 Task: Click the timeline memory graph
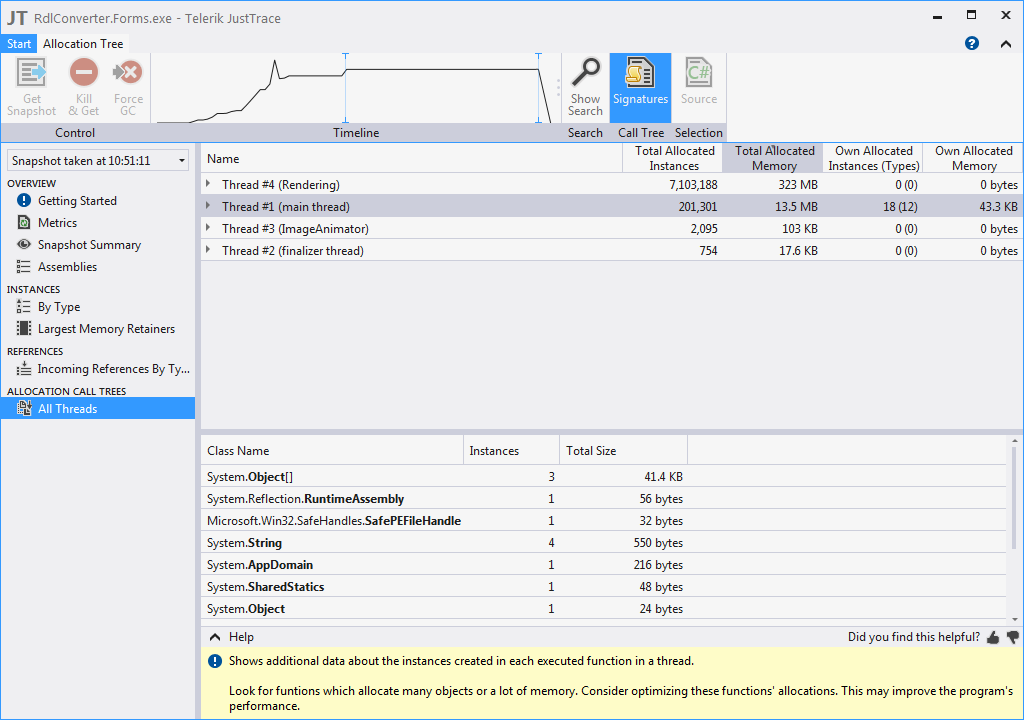[355, 88]
